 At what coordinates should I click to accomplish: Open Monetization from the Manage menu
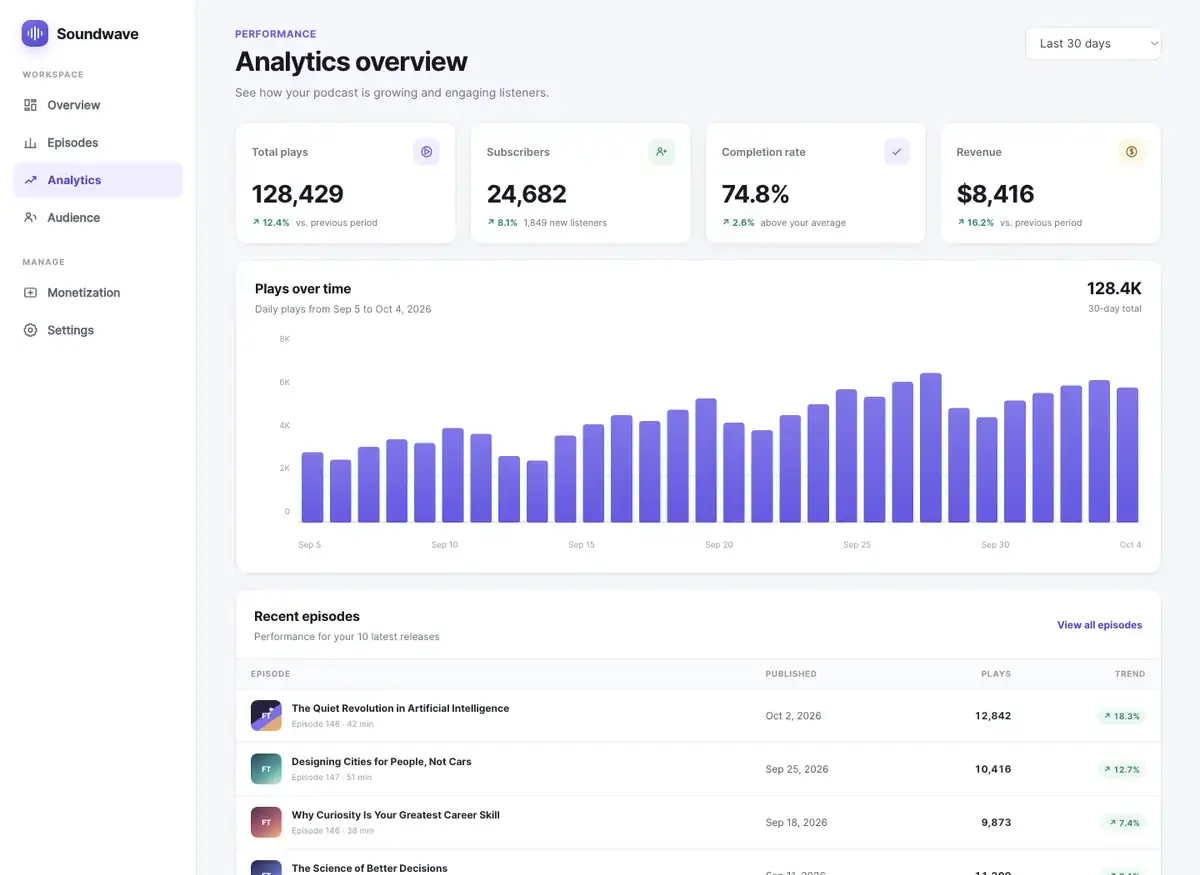[x=98, y=293]
